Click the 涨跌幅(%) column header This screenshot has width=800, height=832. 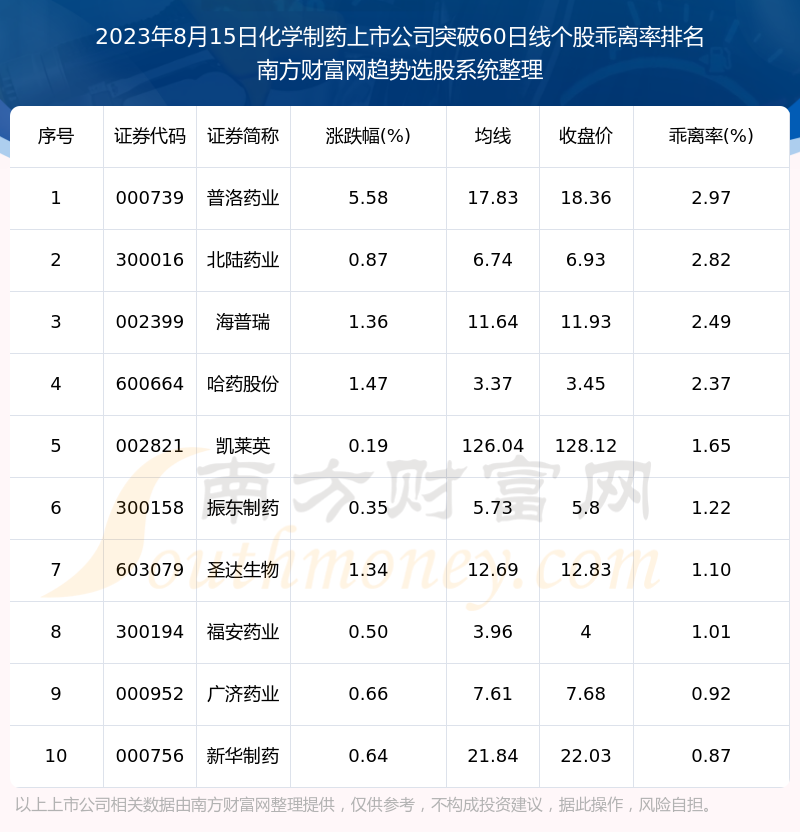368,136
